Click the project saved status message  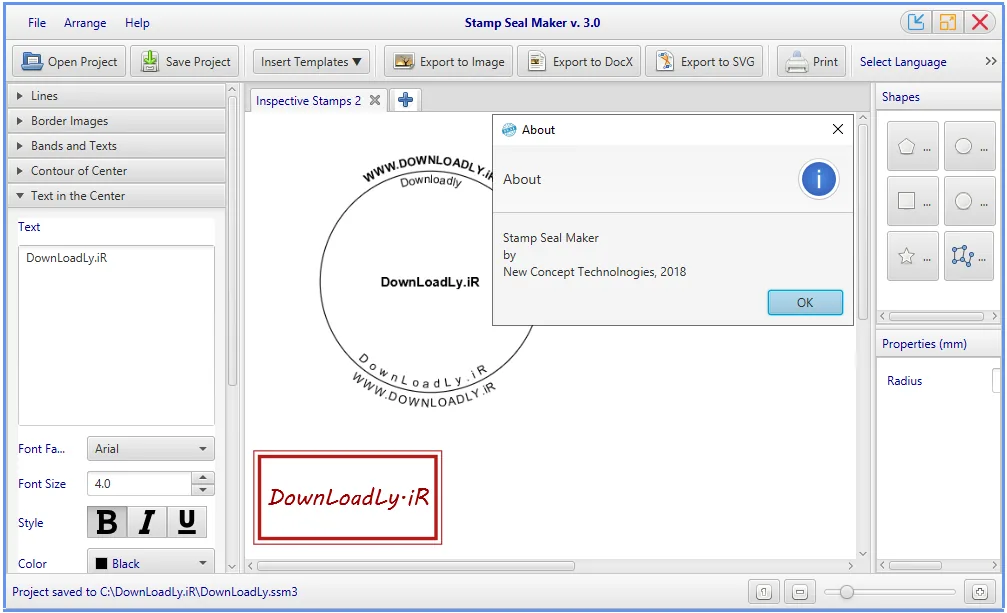(x=155, y=592)
